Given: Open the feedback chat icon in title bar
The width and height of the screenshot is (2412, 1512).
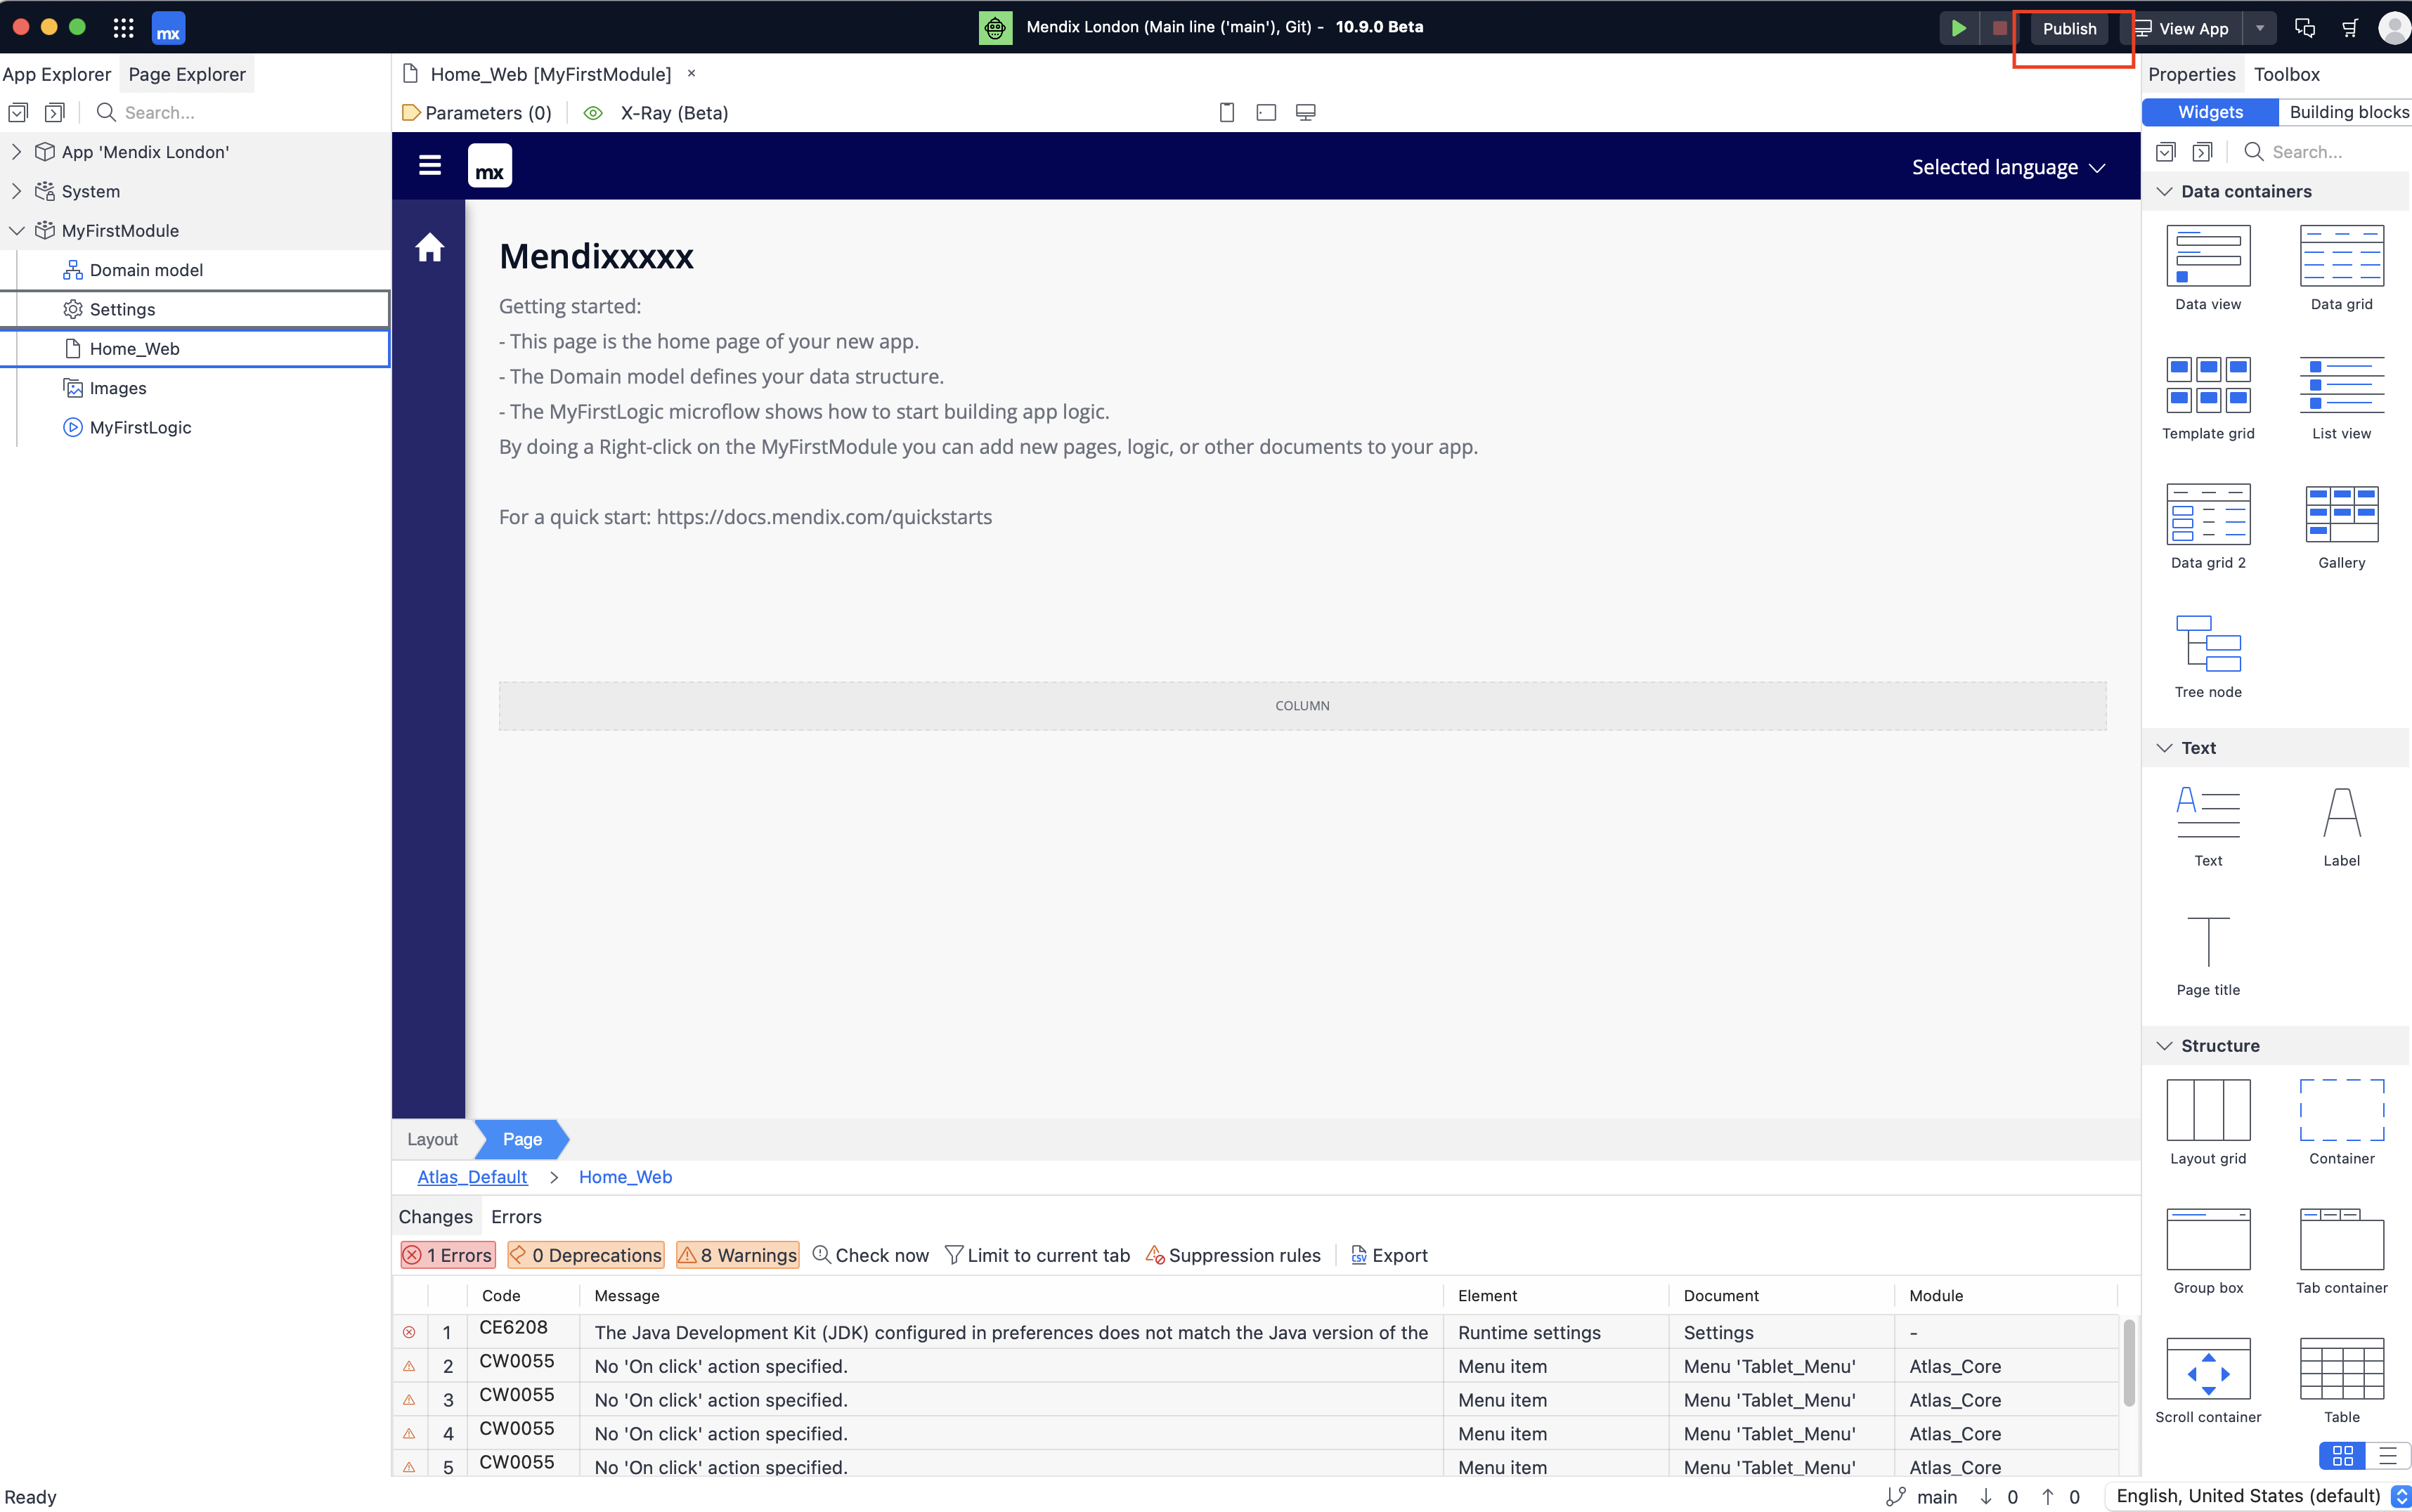Looking at the screenshot, I should [2305, 28].
